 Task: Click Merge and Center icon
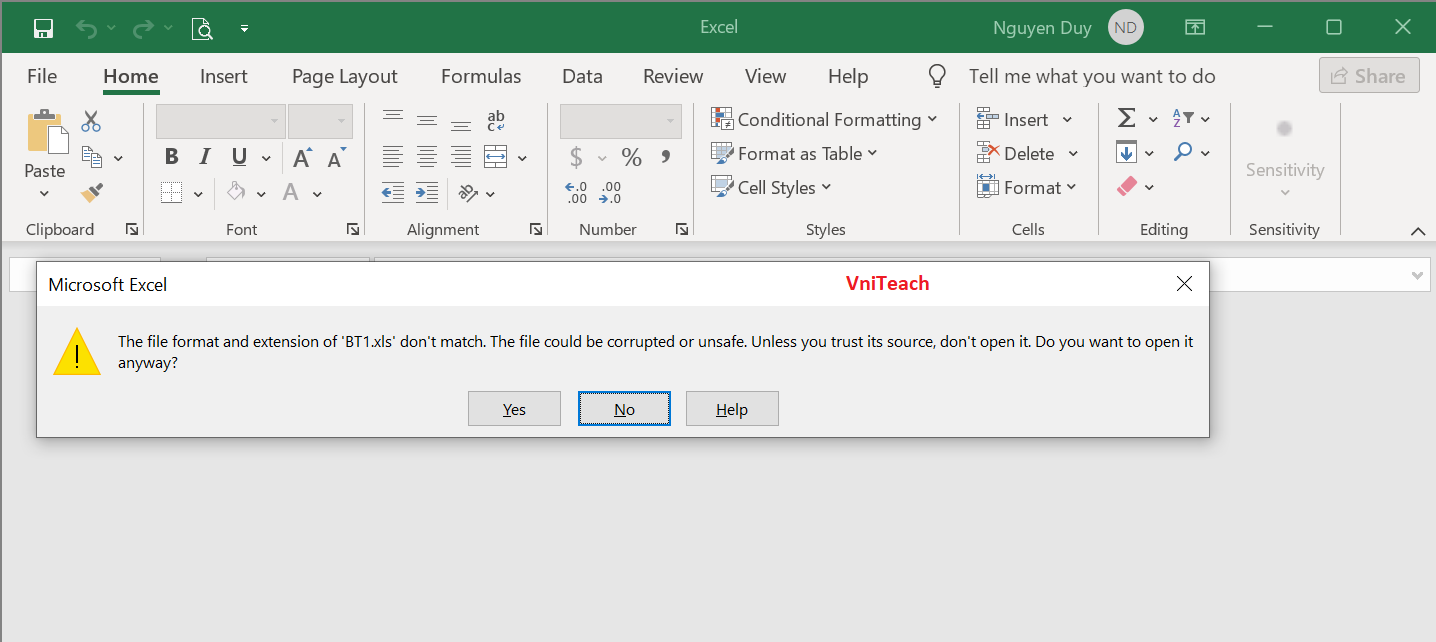(x=496, y=156)
